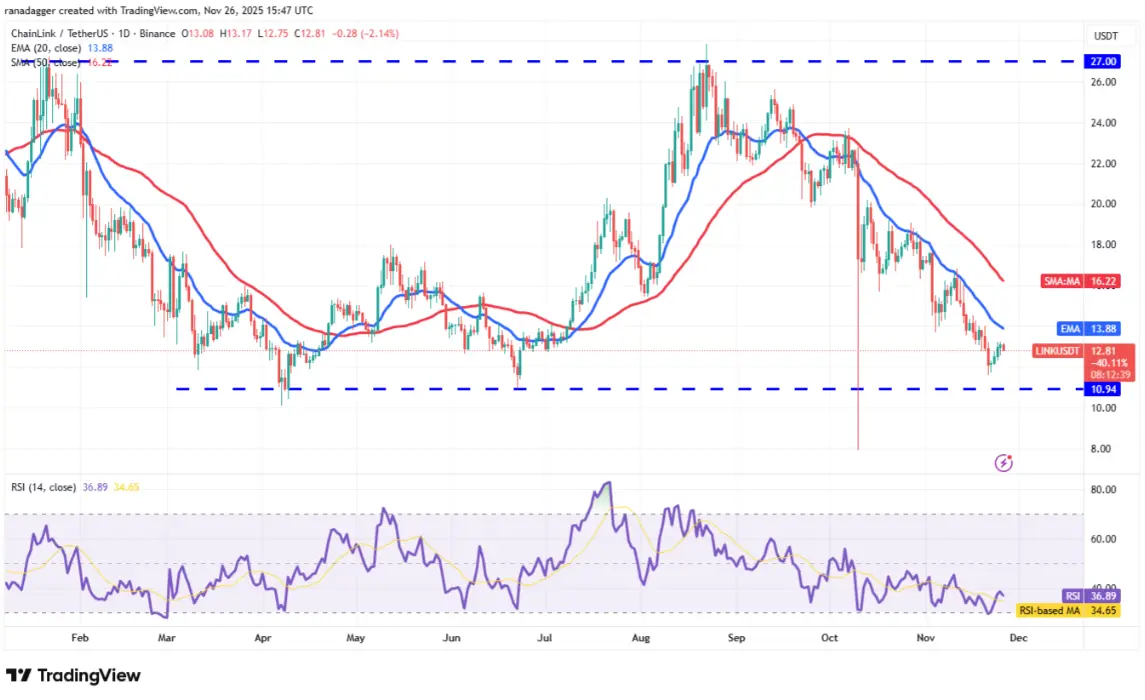Click the purple RSI 36.89 value tag

click(1092, 596)
